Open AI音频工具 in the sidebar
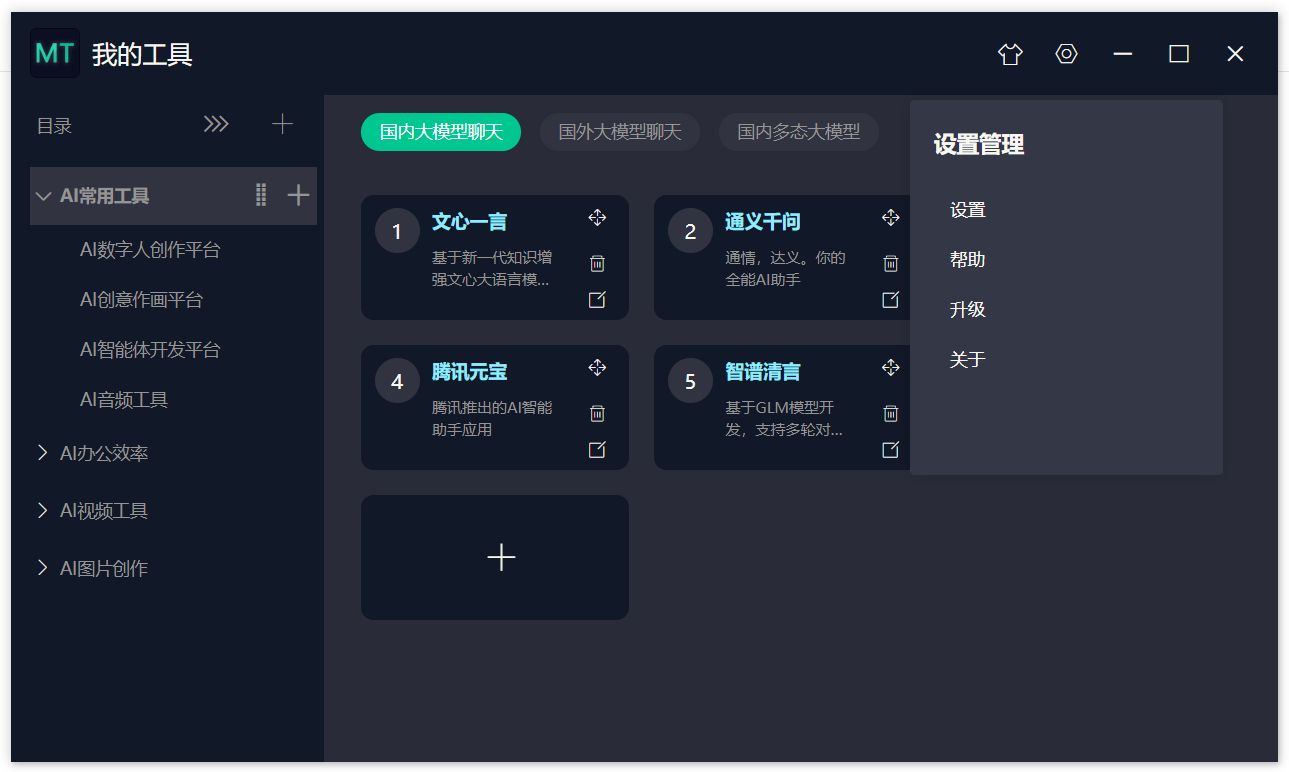The height and width of the screenshot is (772, 1289). point(124,400)
